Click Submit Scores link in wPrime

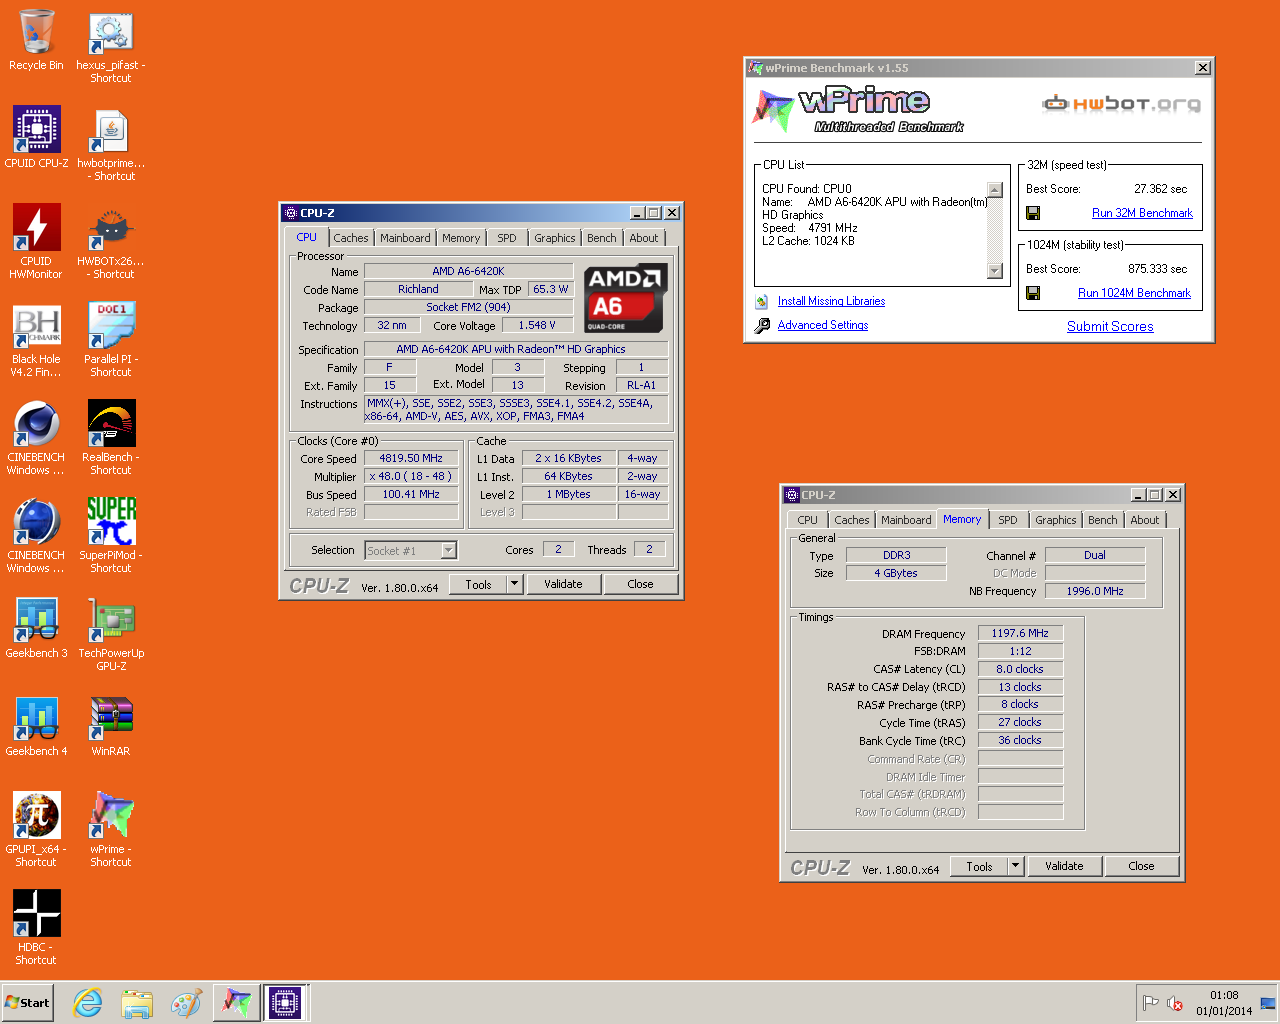point(1110,326)
